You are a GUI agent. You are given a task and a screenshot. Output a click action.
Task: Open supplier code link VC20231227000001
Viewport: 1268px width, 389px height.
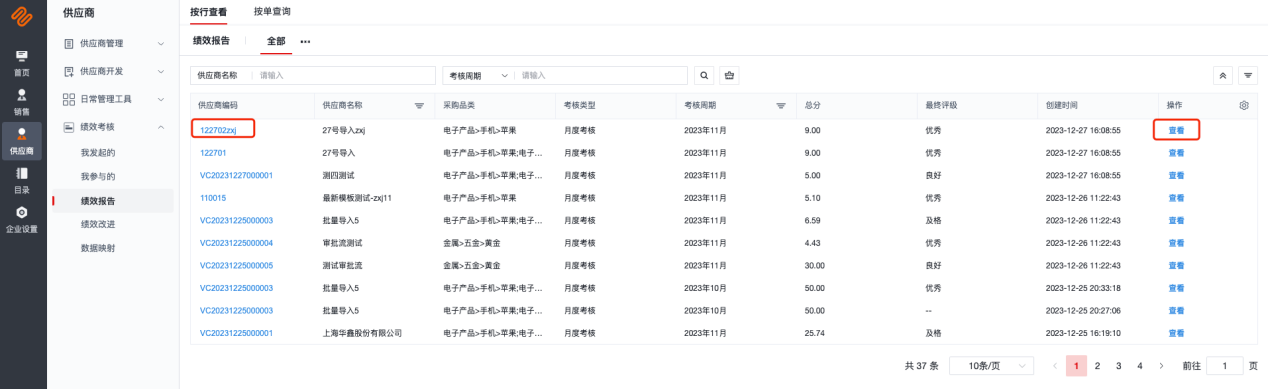[236, 175]
